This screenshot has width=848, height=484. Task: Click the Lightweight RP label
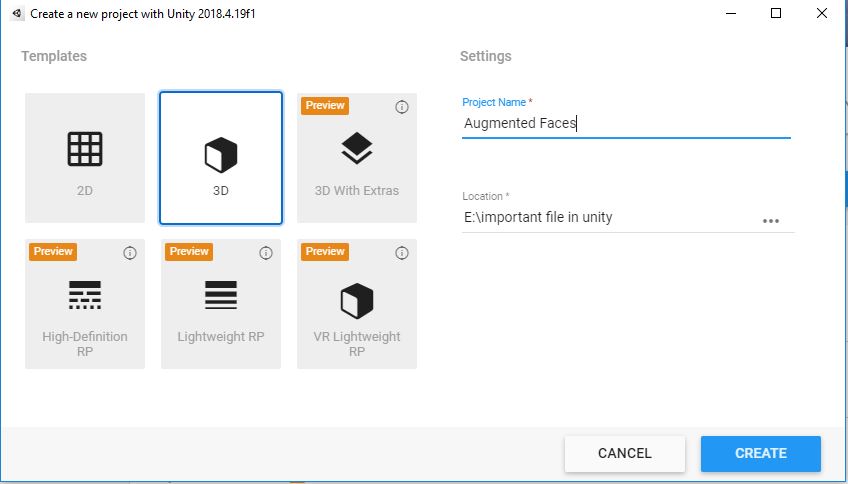pos(221,336)
